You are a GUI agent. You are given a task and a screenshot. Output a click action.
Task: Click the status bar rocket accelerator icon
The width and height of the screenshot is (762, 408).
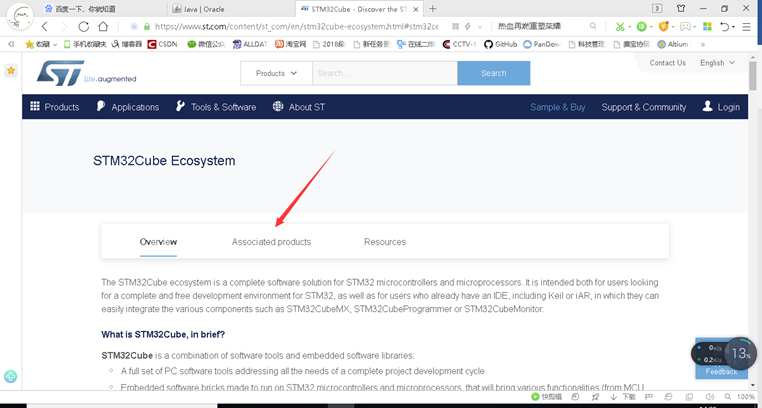(x=595, y=397)
